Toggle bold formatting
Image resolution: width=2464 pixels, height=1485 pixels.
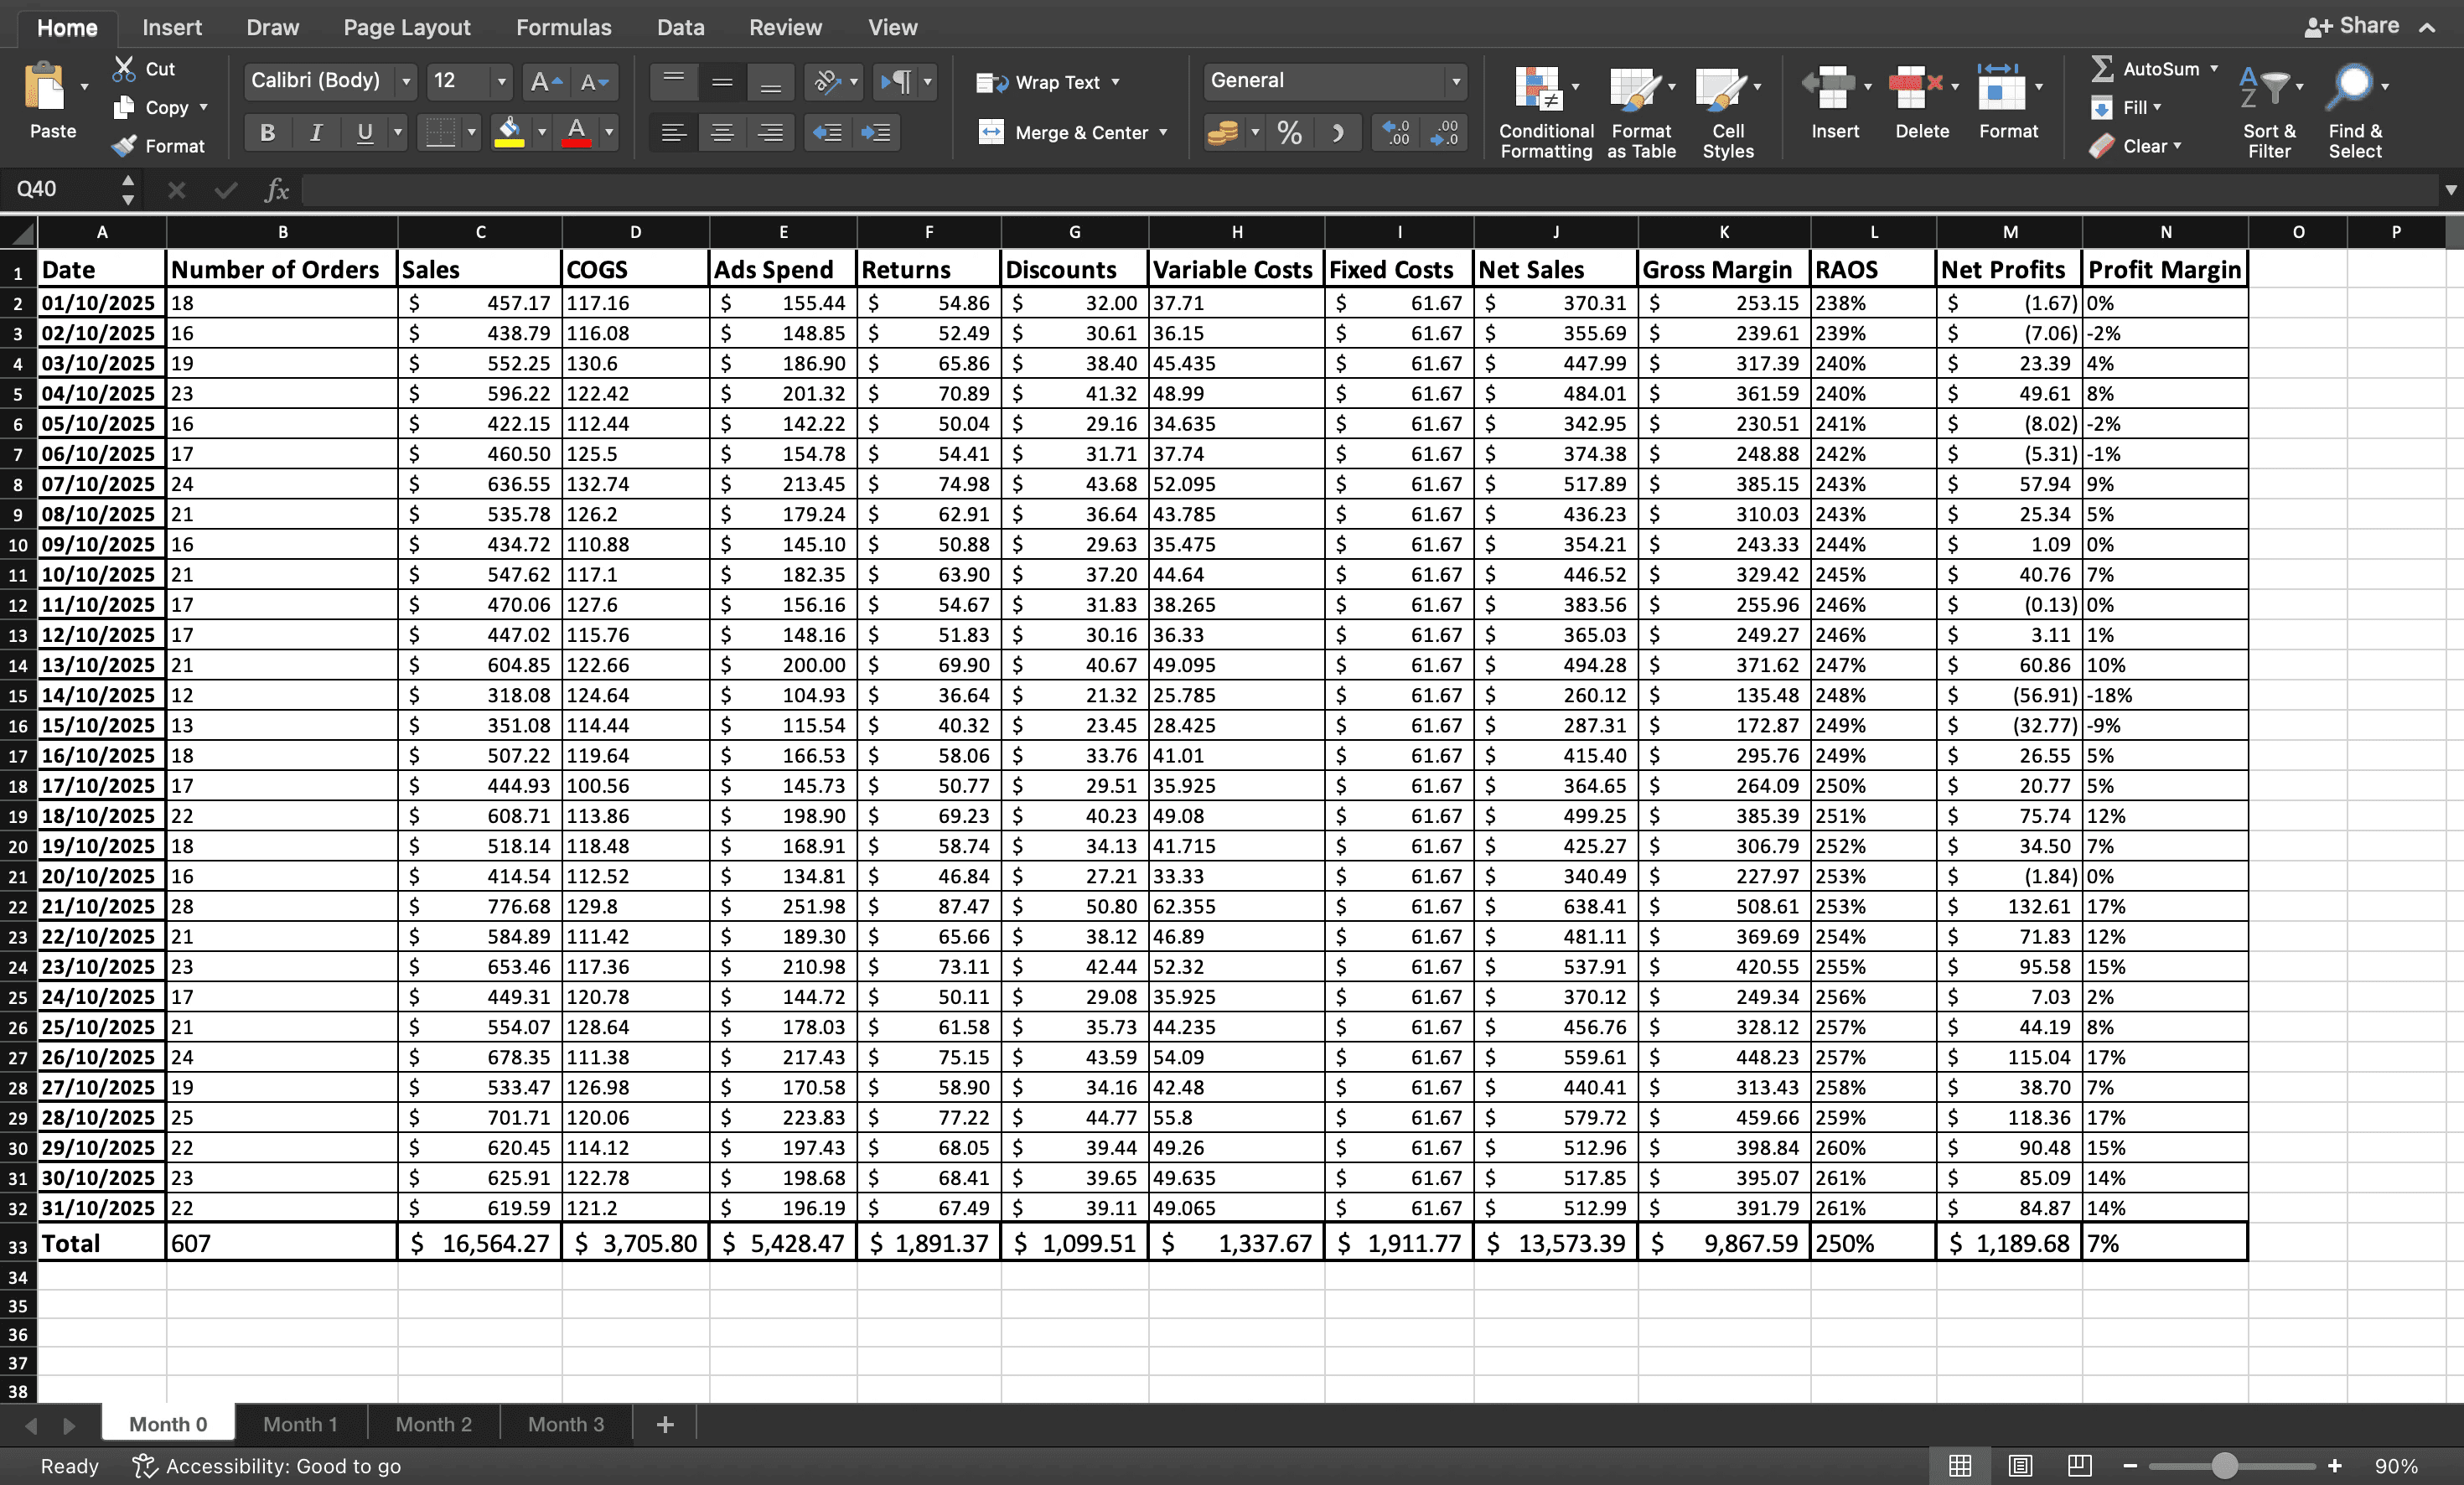click(267, 133)
